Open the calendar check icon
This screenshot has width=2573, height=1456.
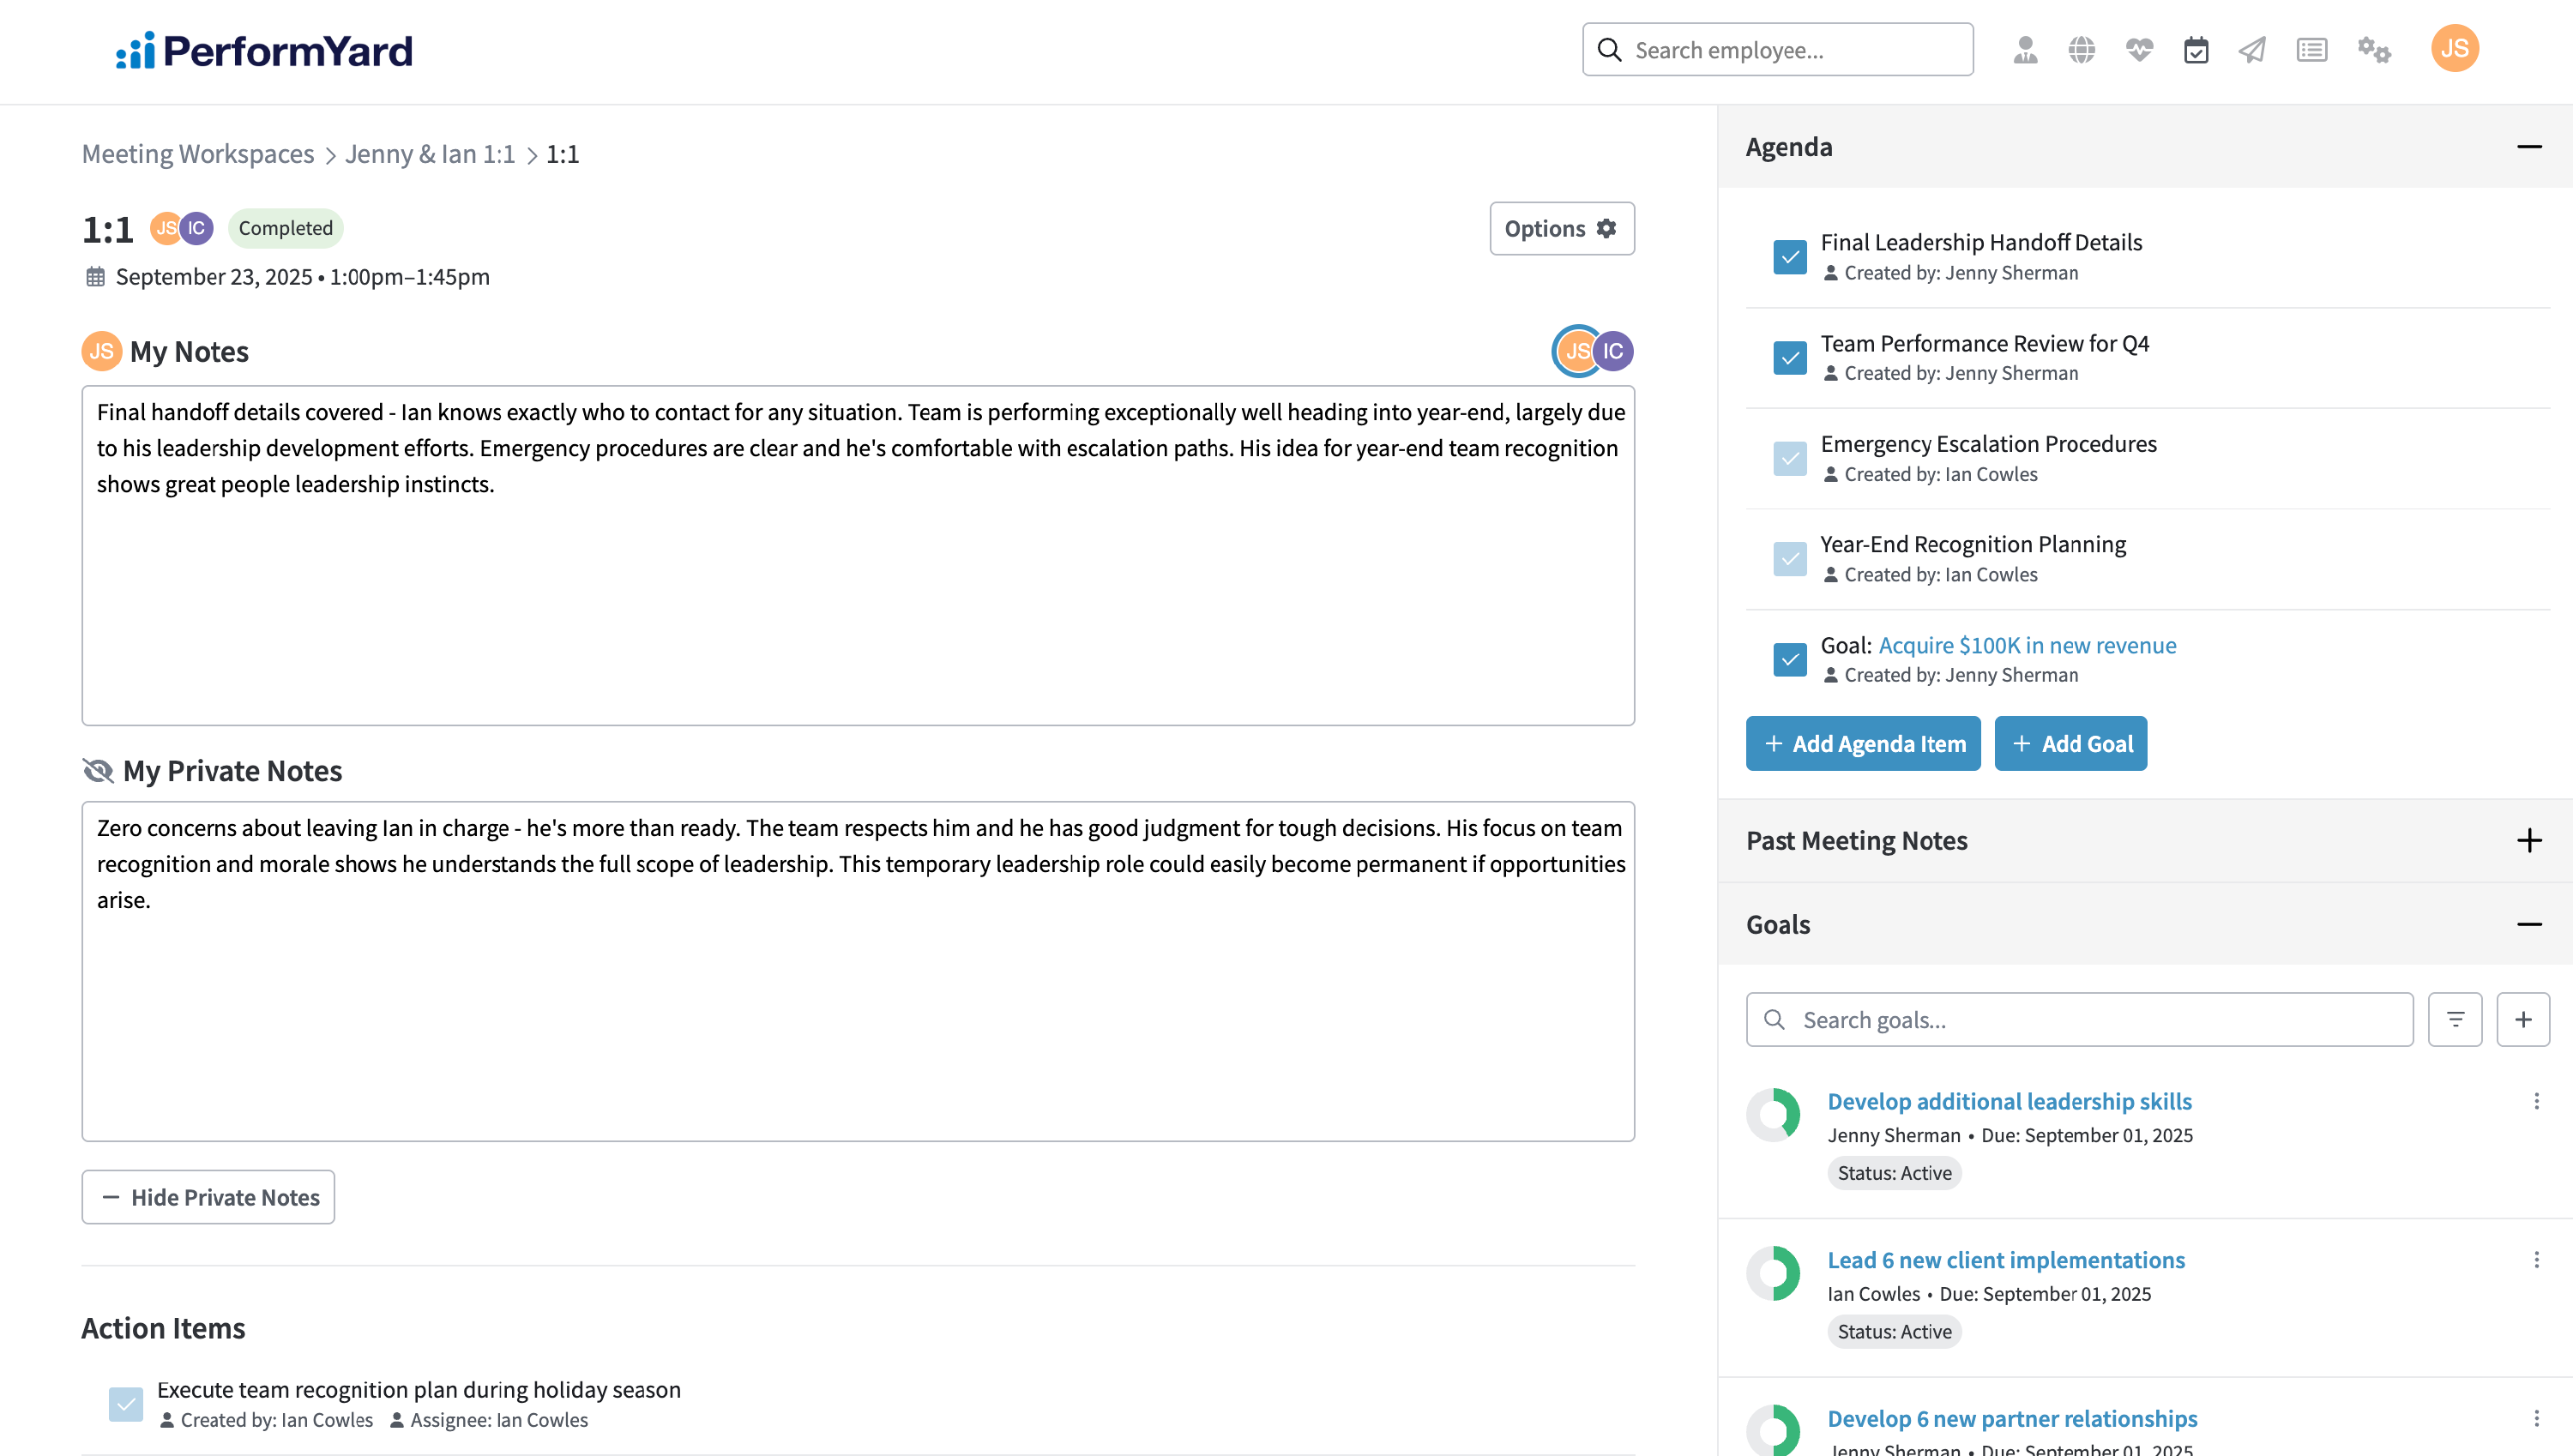coord(2196,50)
